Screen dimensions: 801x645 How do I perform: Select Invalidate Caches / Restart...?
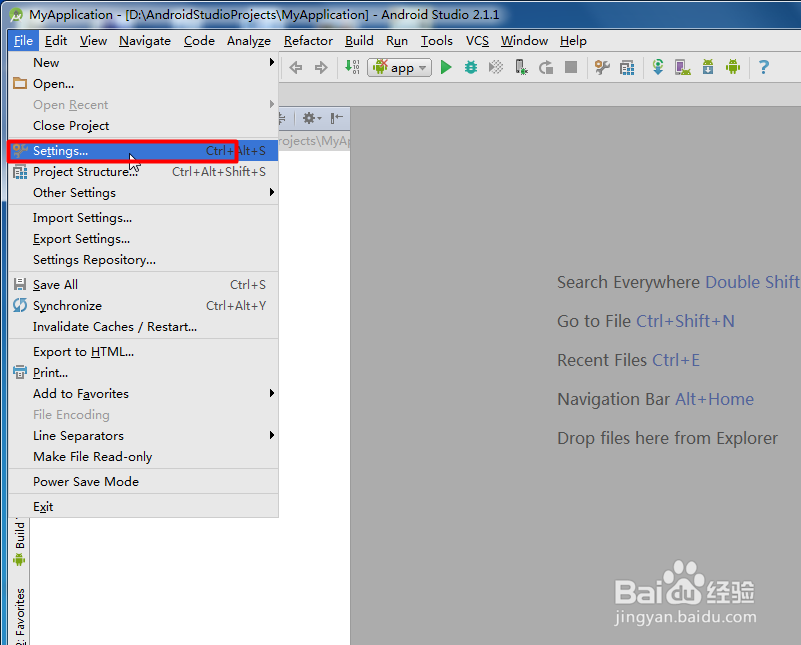coord(143,326)
